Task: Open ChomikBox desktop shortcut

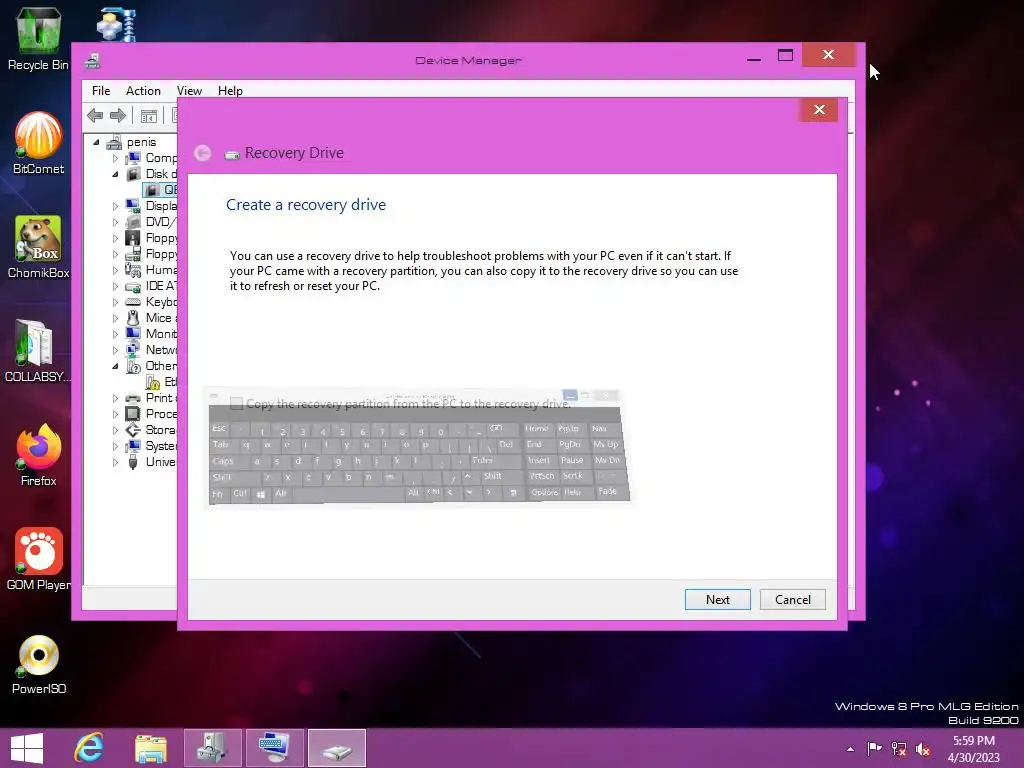Action: [x=38, y=247]
